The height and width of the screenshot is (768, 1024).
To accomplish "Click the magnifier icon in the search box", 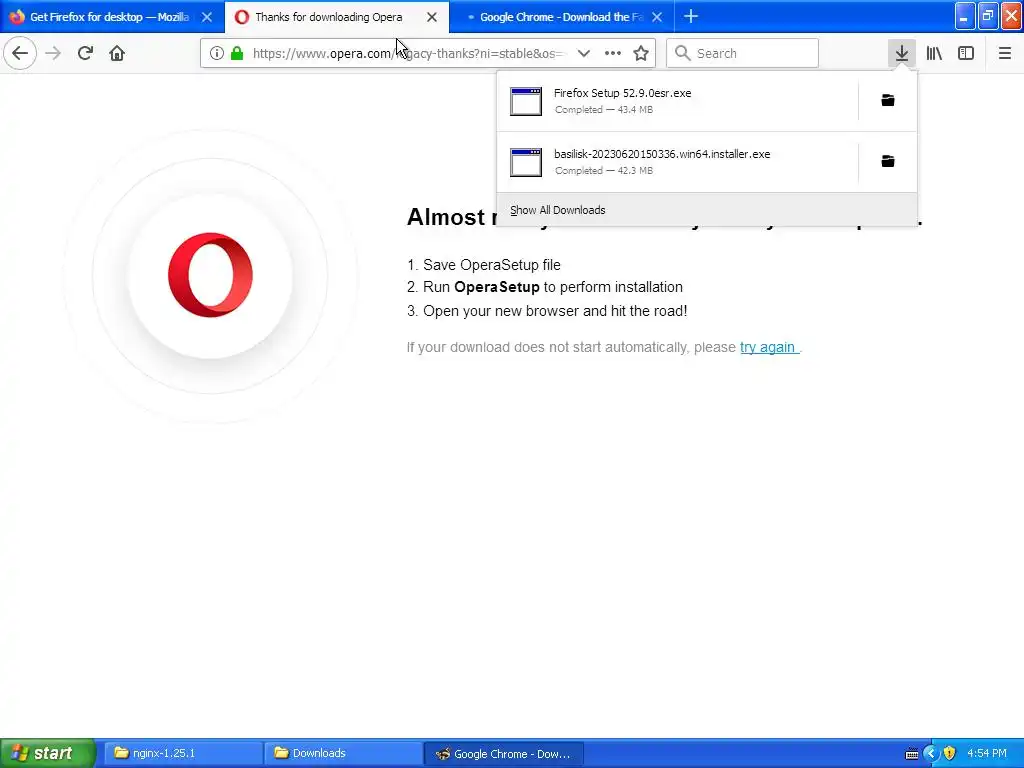I will tap(682, 53).
